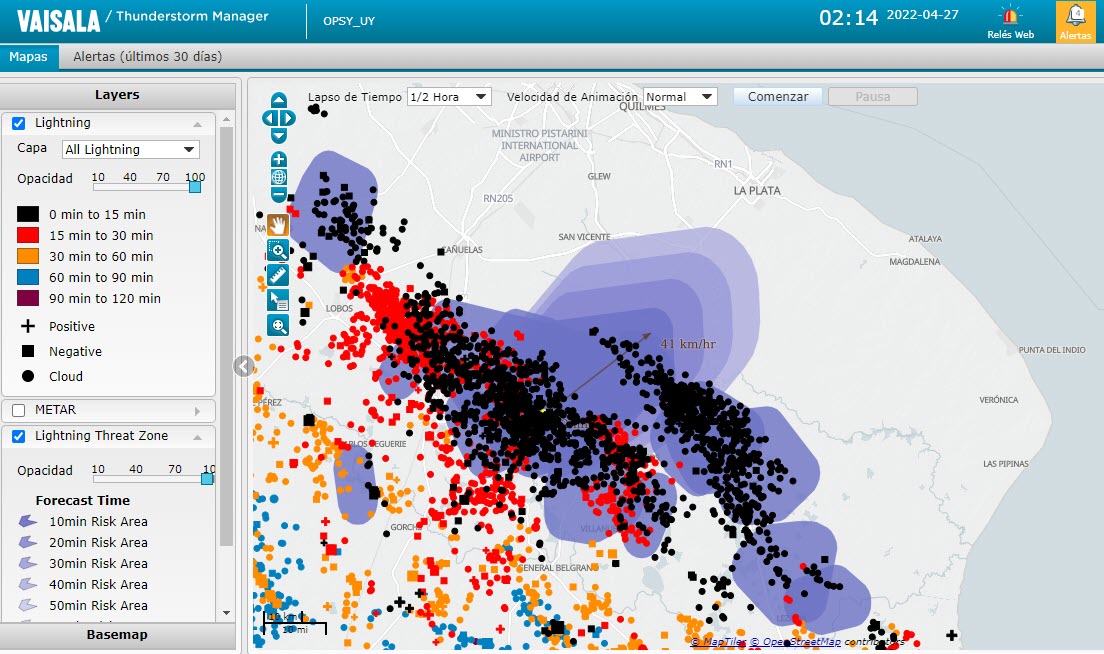1104x654 pixels.
Task: Click the Lightning Opacidad slider handle
Action: click(195, 187)
